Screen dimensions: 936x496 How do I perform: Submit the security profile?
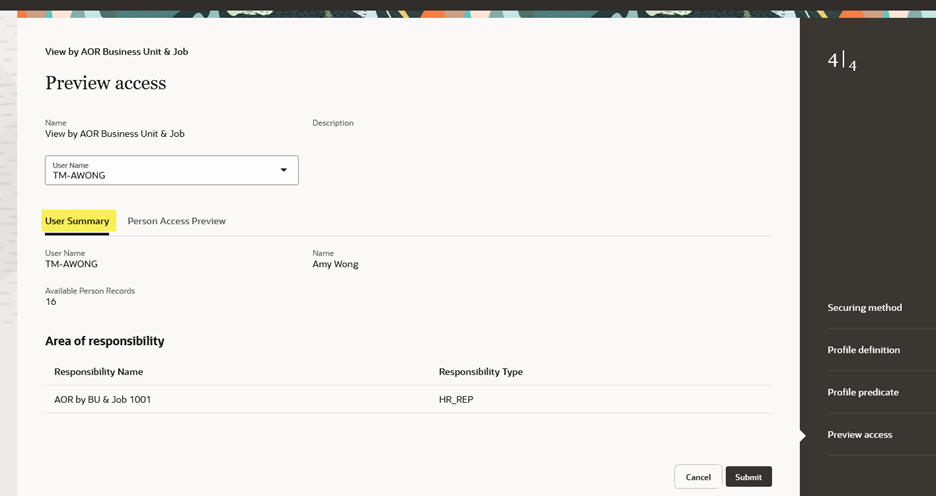coord(749,477)
